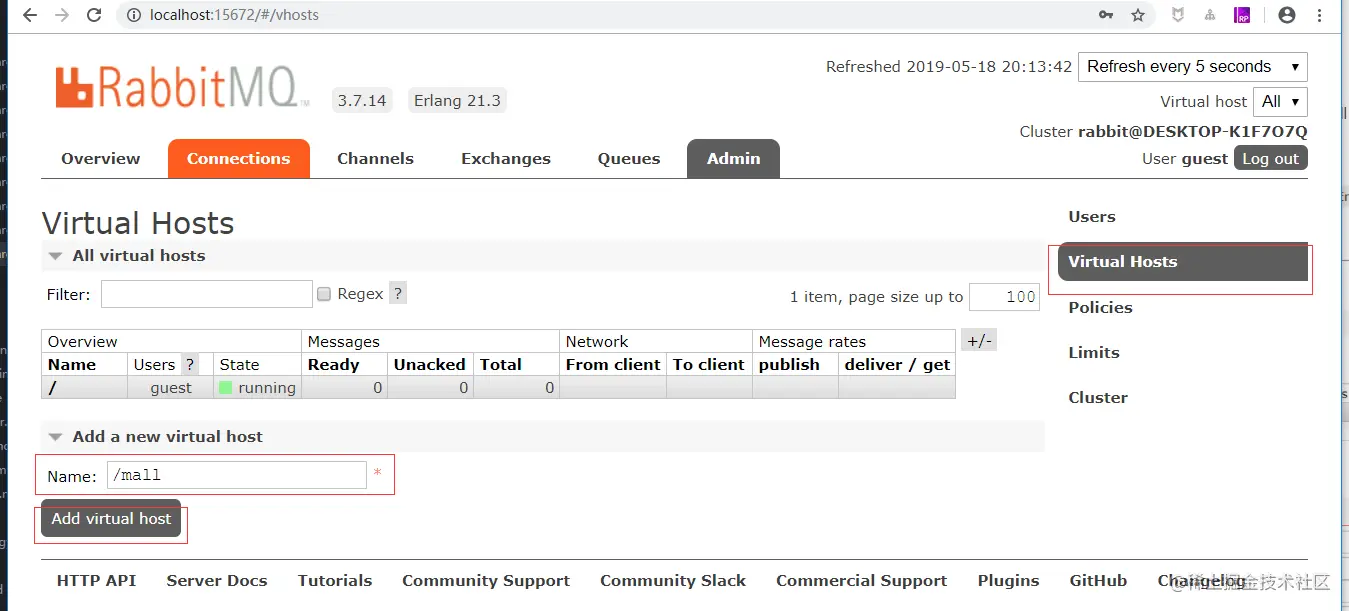This screenshot has width=1349, height=611.
Task: Click the shield extension icon
Action: point(1179,15)
